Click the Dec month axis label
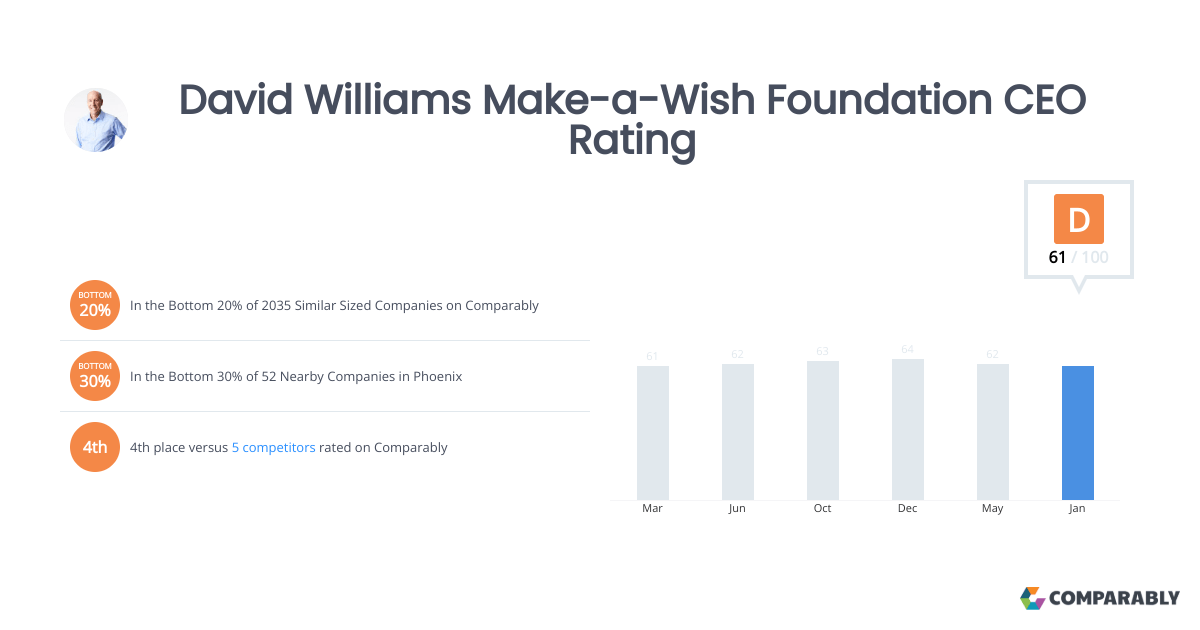 coord(908,508)
